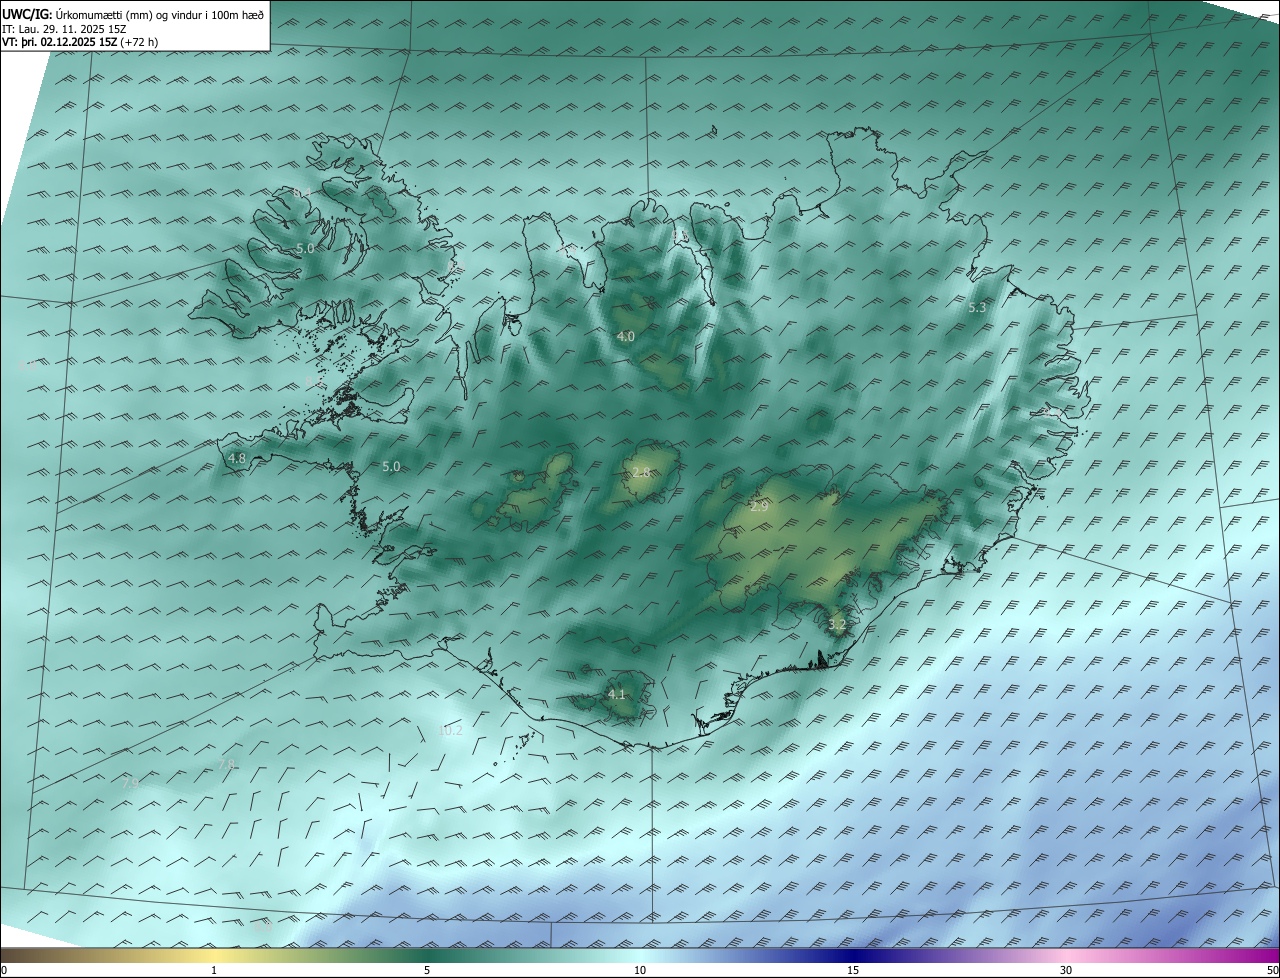Screen dimensions: 1280x978
Task: Click the 7.9 value over the southwest ocean
Action: pyautogui.click(x=130, y=784)
